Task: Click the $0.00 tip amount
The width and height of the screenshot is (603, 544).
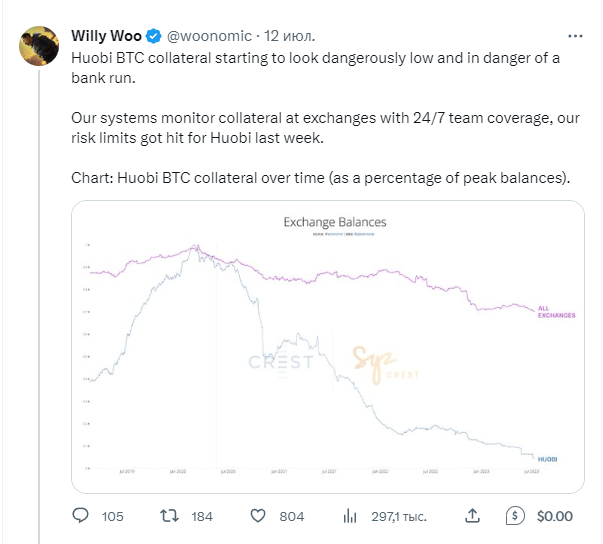Action: [555, 516]
